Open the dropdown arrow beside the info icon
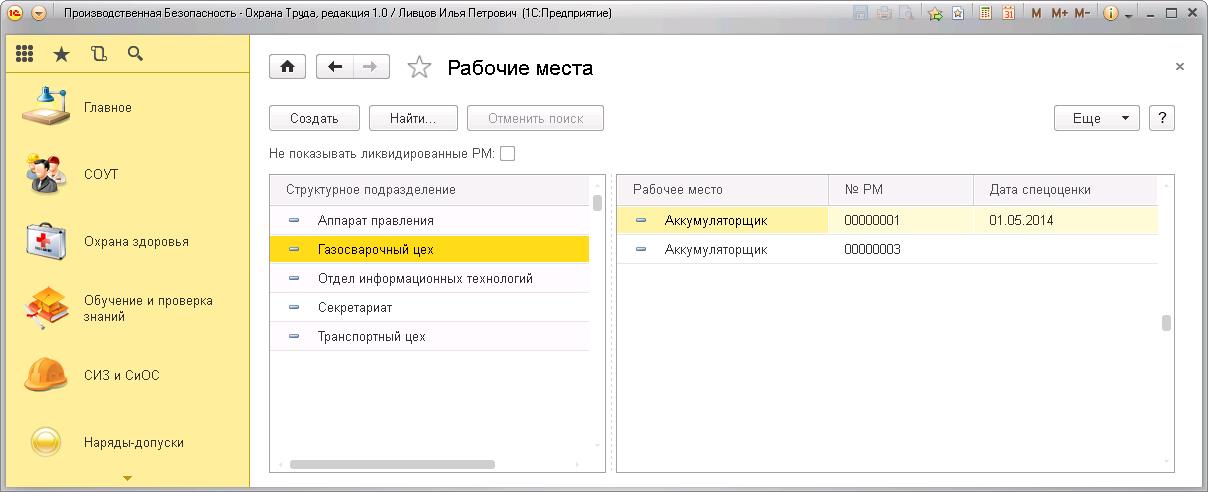1208x492 pixels. point(1129,15)
